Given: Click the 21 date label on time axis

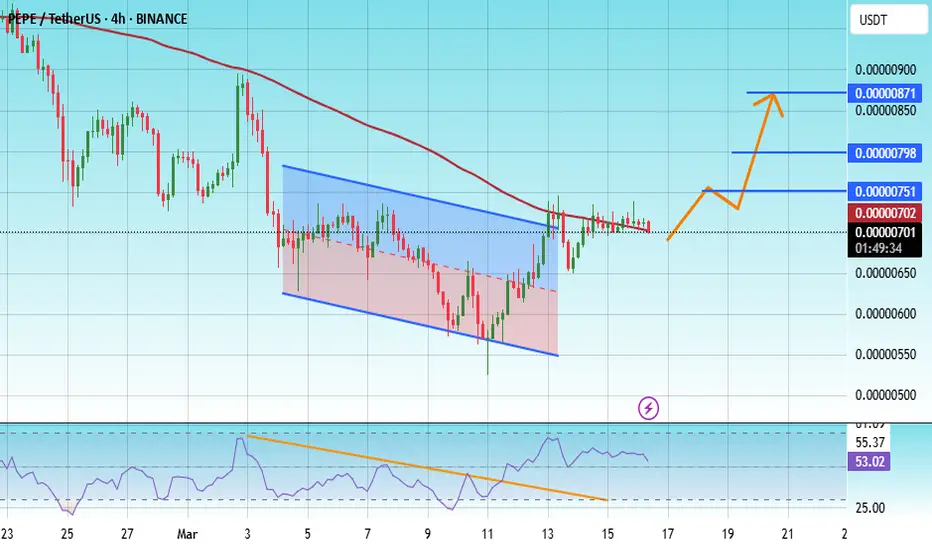Looking at the screenshot, I should (788, 534).
